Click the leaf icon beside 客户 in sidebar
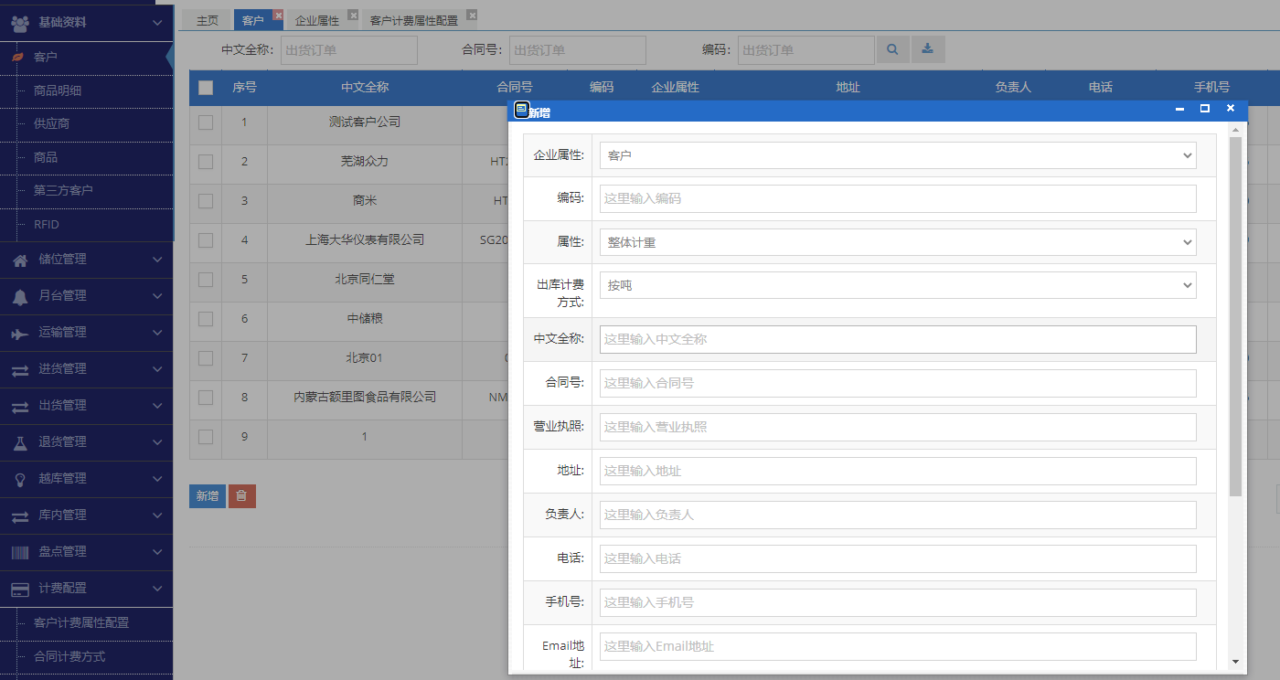 point(17,58)
